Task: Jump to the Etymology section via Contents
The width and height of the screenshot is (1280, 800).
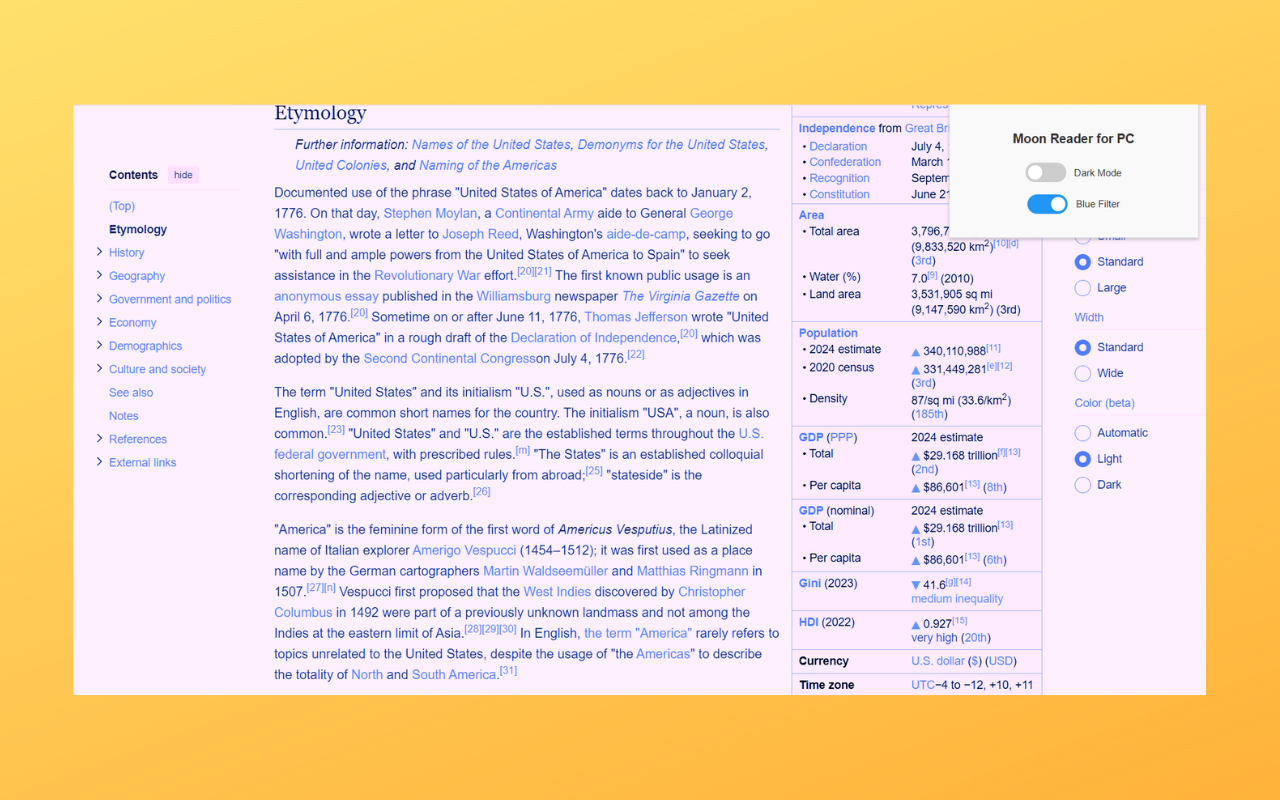Action: pos(137,229)
